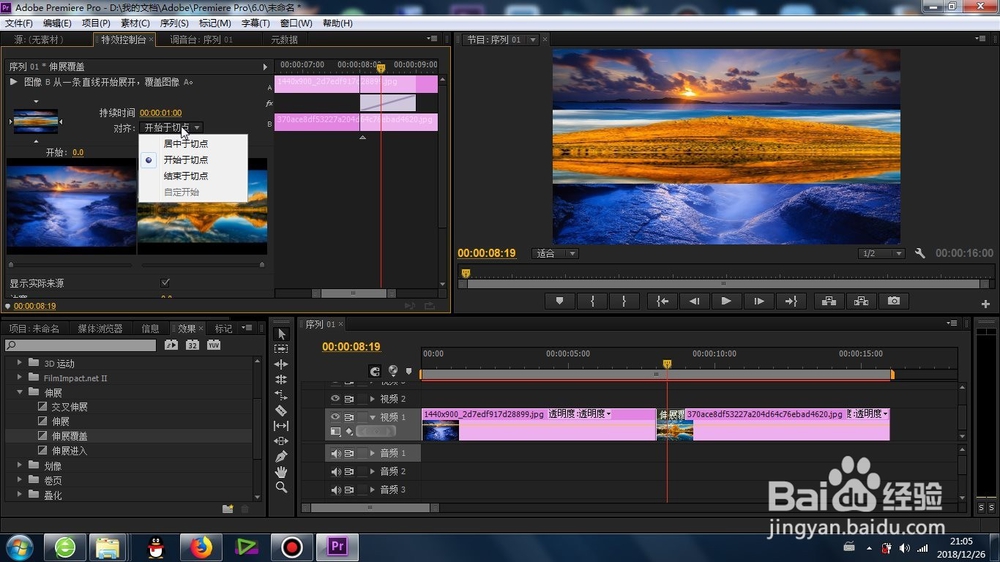Select the 交叉伸展 transition effect
This screenshot has height=562, width=1000.
click(70, 406)
